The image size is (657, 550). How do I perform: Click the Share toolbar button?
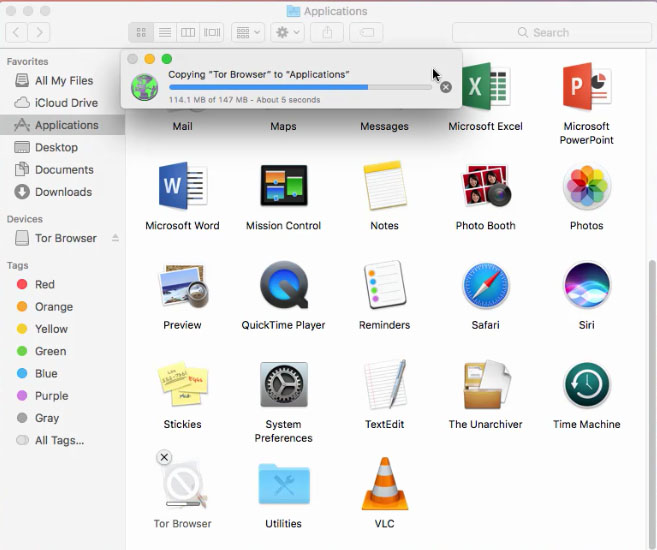click(327, 32)
